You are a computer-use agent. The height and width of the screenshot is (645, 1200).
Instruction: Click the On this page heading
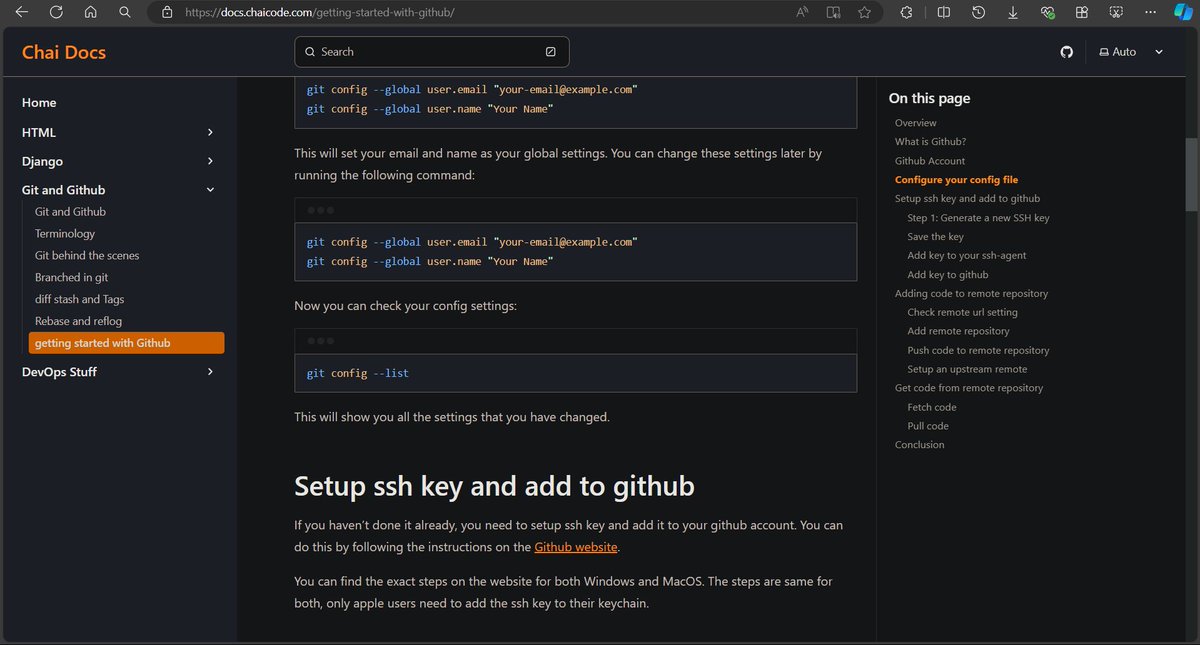pos(929,98)
